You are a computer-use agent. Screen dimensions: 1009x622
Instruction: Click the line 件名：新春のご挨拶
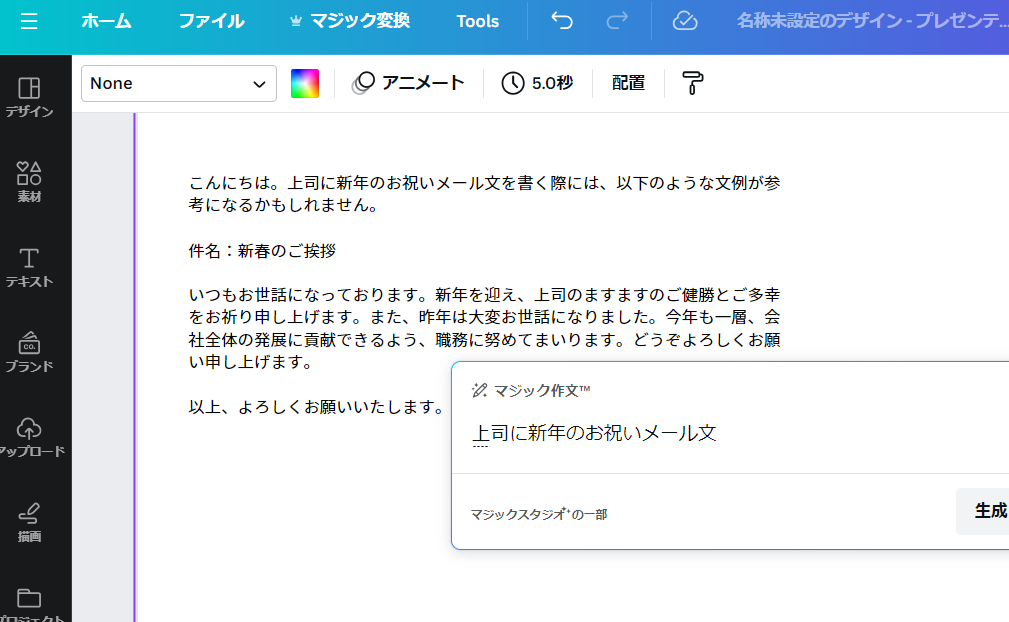tap(262, 251)
